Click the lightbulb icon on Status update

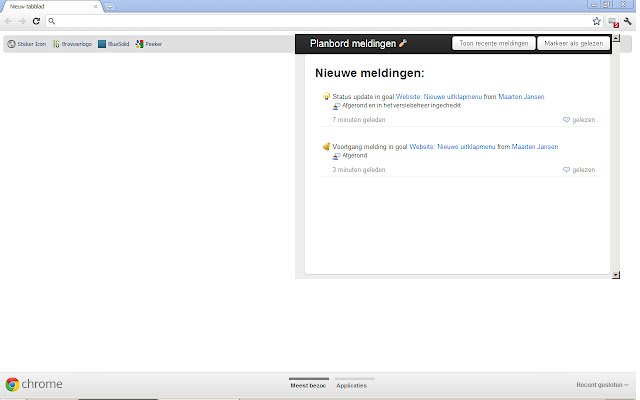click(x=326, y=96)
